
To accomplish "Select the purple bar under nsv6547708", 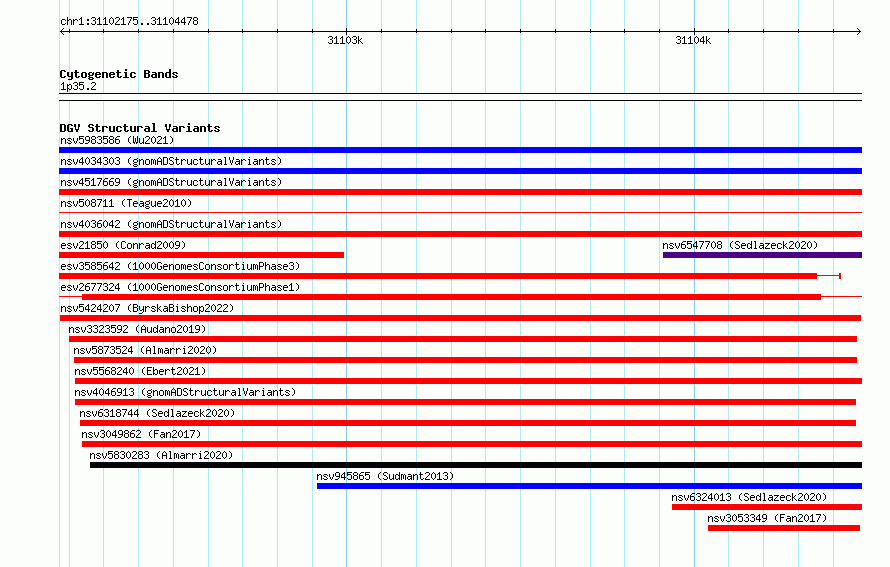I will (x=762, y=255).
